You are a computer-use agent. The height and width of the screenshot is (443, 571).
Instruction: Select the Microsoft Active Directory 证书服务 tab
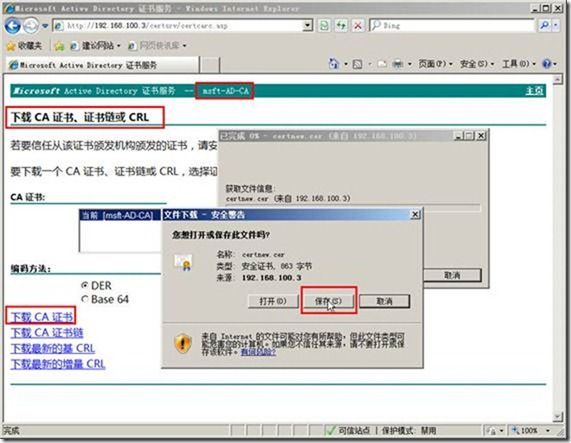[103, 65]
